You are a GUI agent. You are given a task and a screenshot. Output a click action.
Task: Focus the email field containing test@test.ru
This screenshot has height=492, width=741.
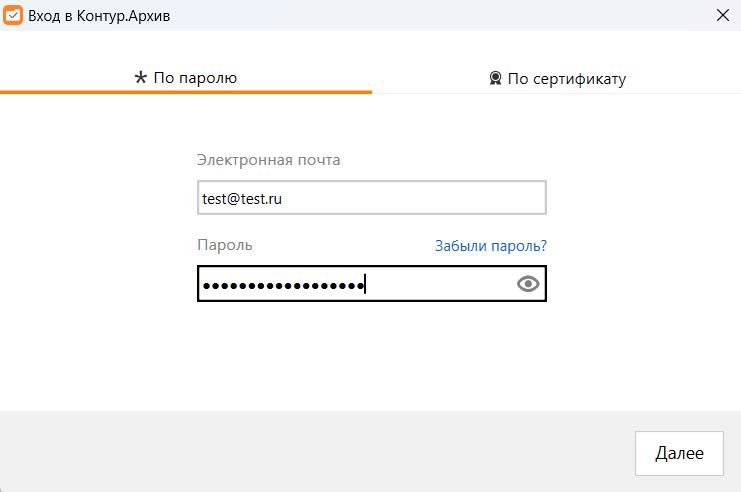[372, 198]
